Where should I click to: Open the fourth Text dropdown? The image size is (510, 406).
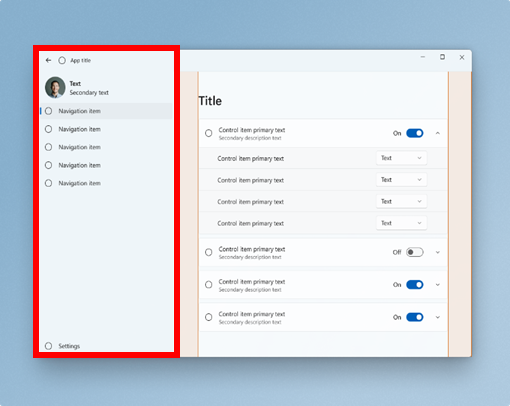coord(401,223)
